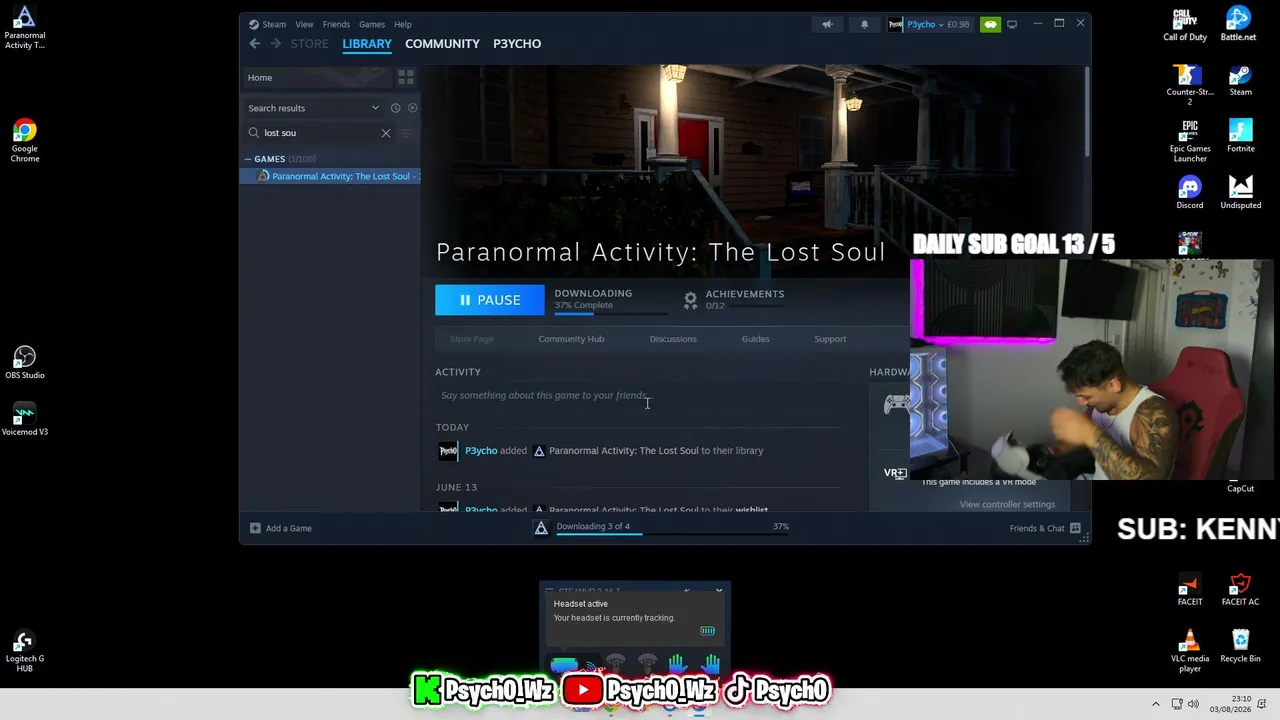Switch to the LIBRARY tab
The height and width of the screenshot is (720, 1280).
point(367,44)
